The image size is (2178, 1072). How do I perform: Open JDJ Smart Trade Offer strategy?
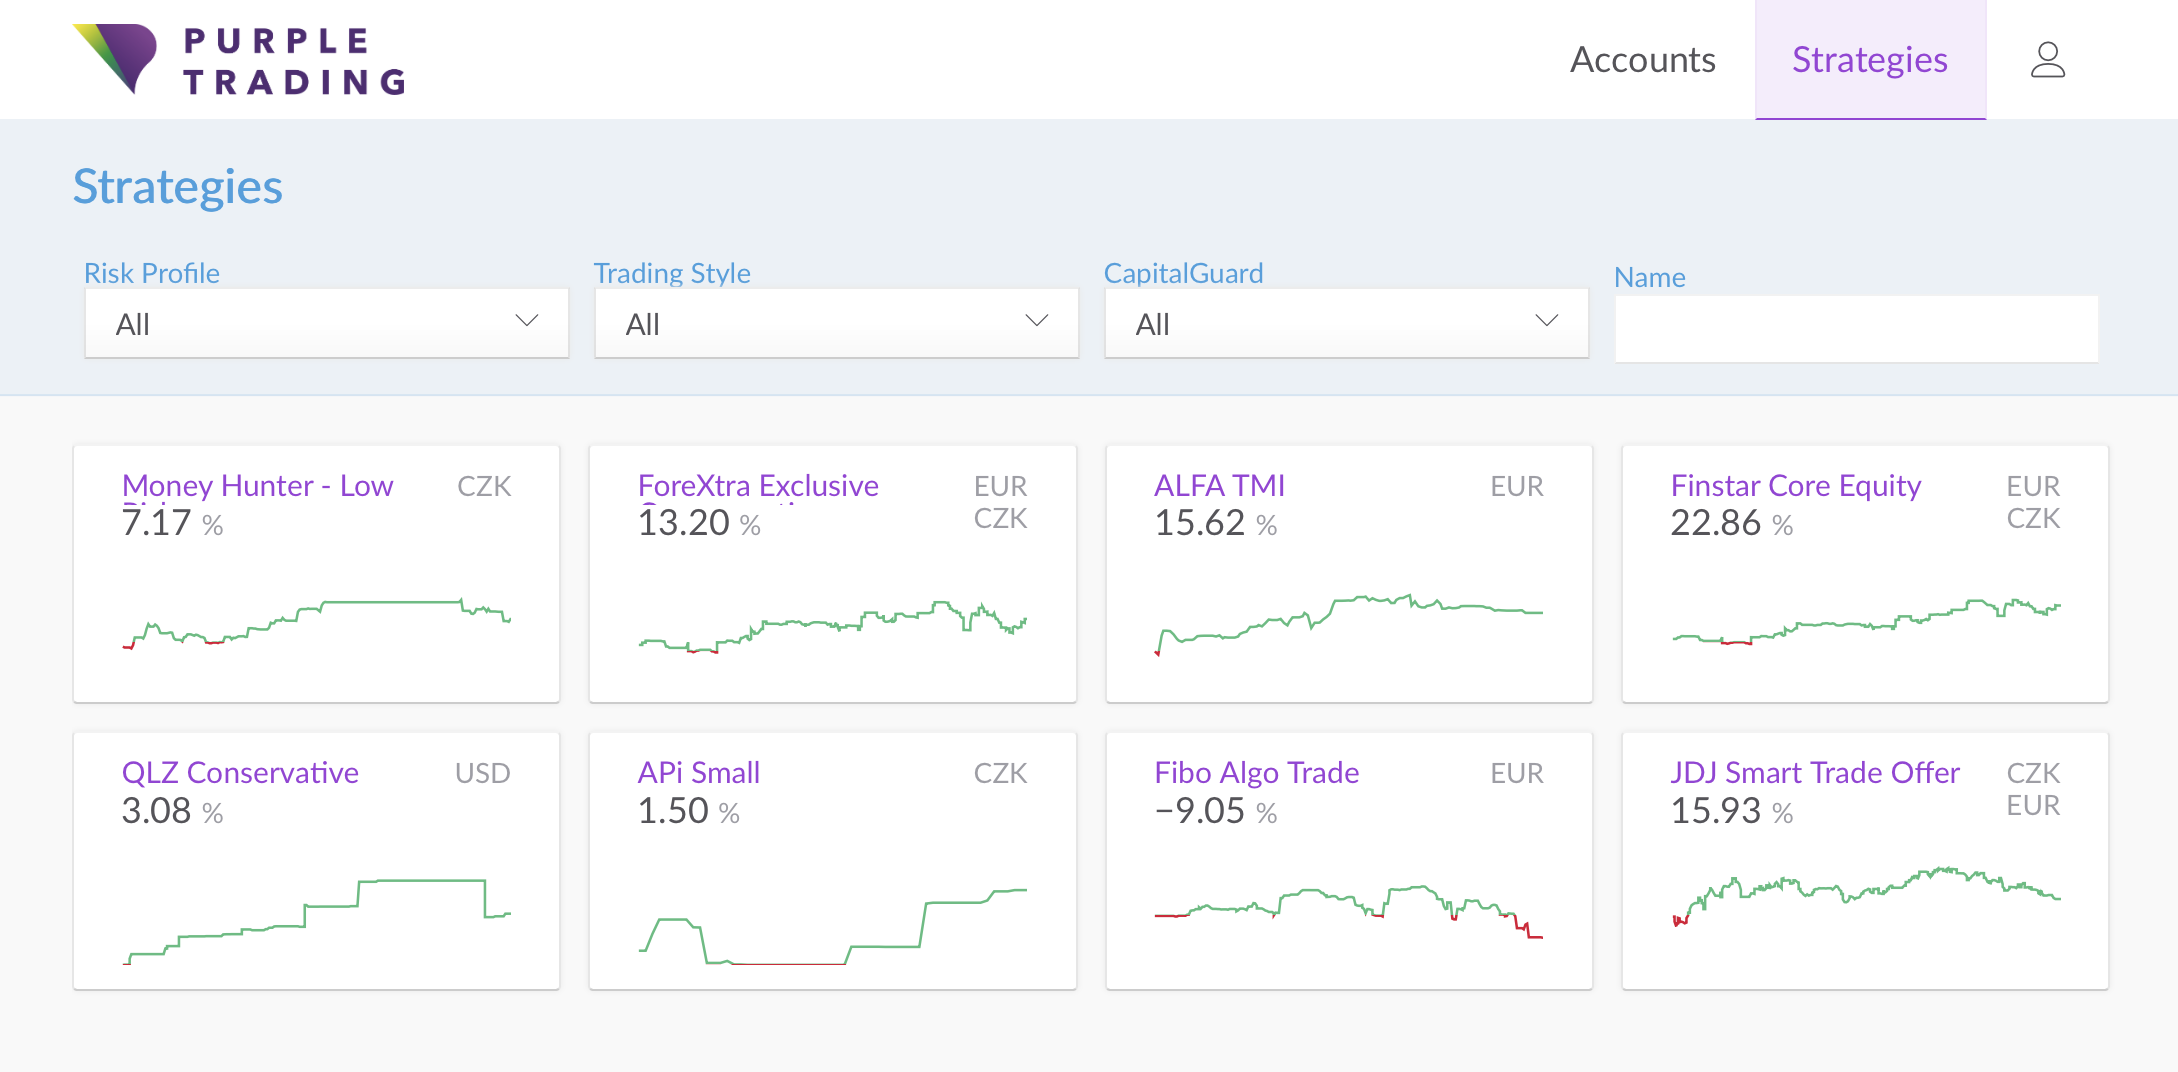1815,773
